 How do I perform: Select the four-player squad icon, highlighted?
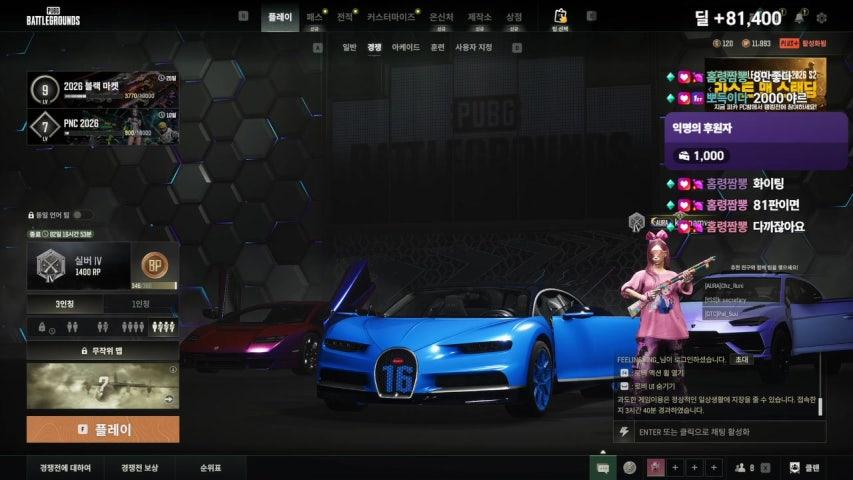163,327
